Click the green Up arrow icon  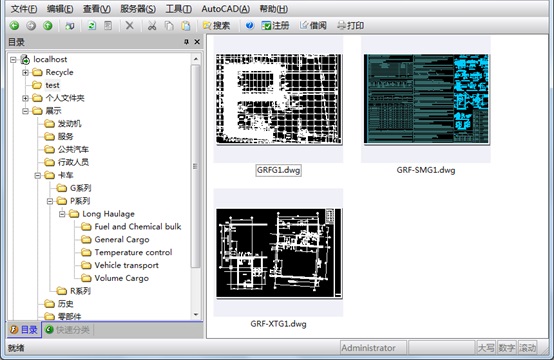click(48, 25)
